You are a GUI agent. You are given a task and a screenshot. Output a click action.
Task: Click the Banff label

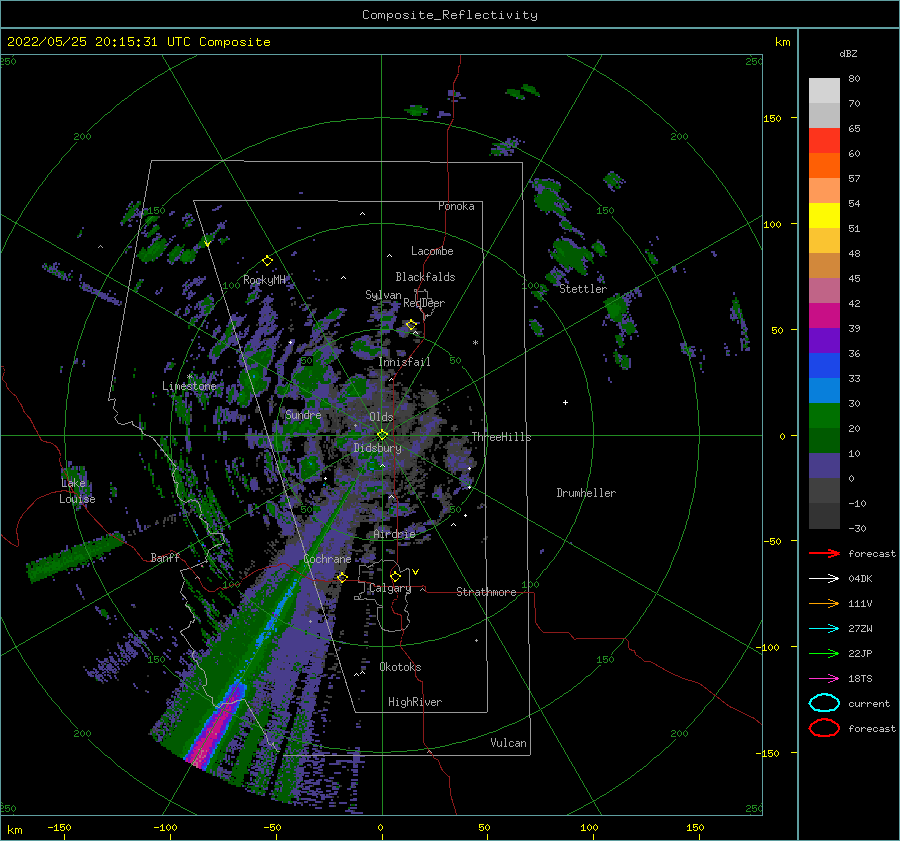click(x=165, y=557)
